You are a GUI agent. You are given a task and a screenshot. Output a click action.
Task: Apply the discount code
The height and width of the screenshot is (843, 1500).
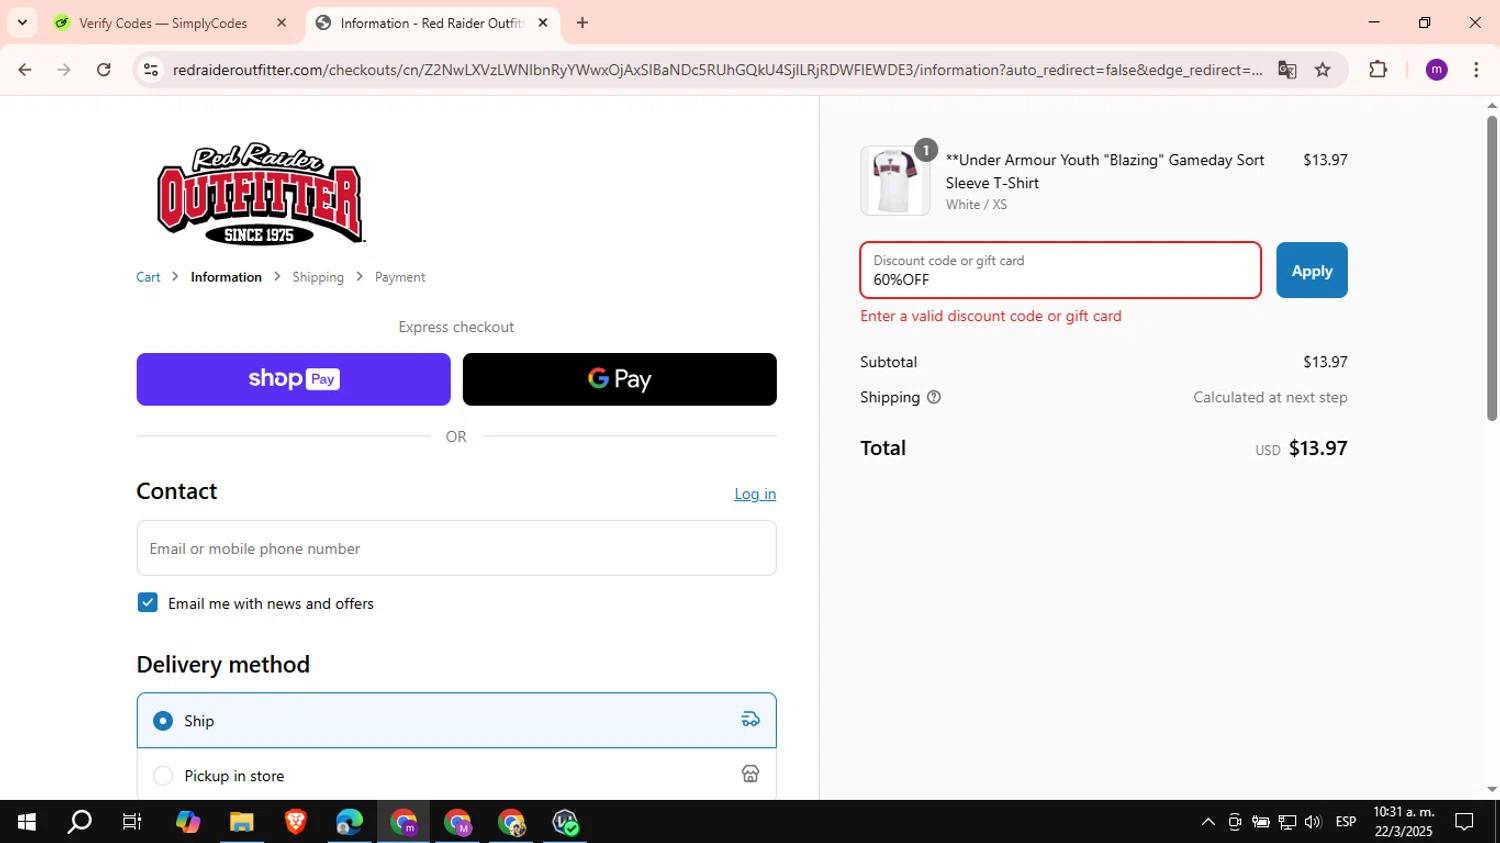(1311, 270)
